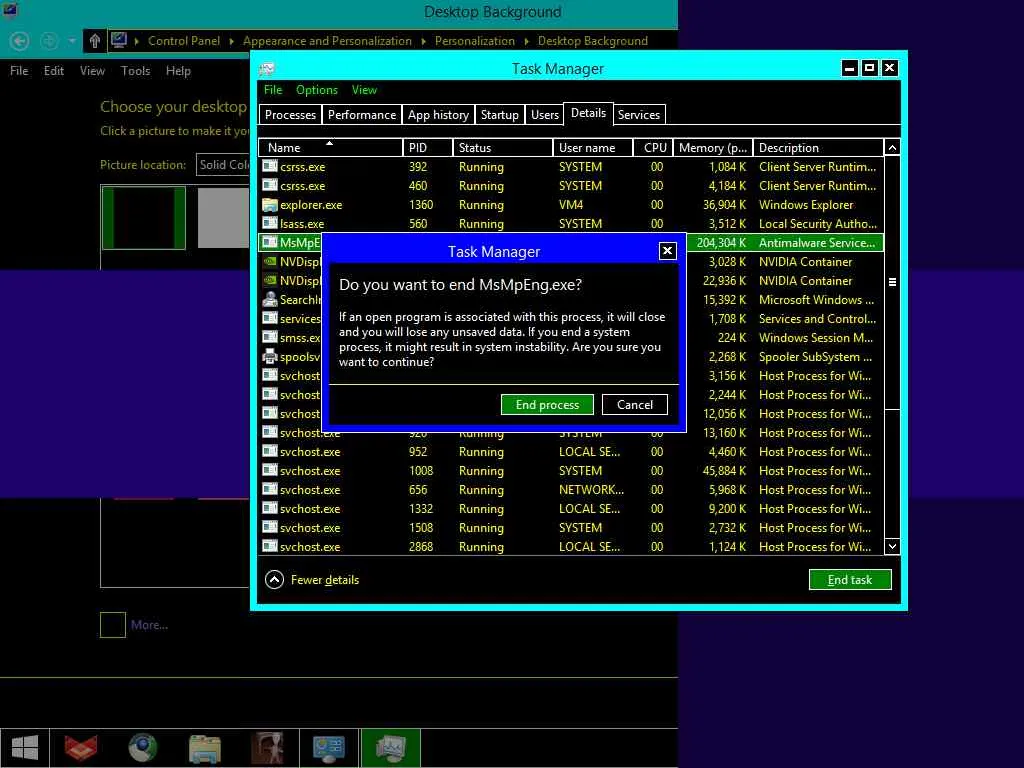Viewport: 1024px width, 768px height.
Task: Click the forward arrow in Desktop Background window
Action: click(49, 41)
